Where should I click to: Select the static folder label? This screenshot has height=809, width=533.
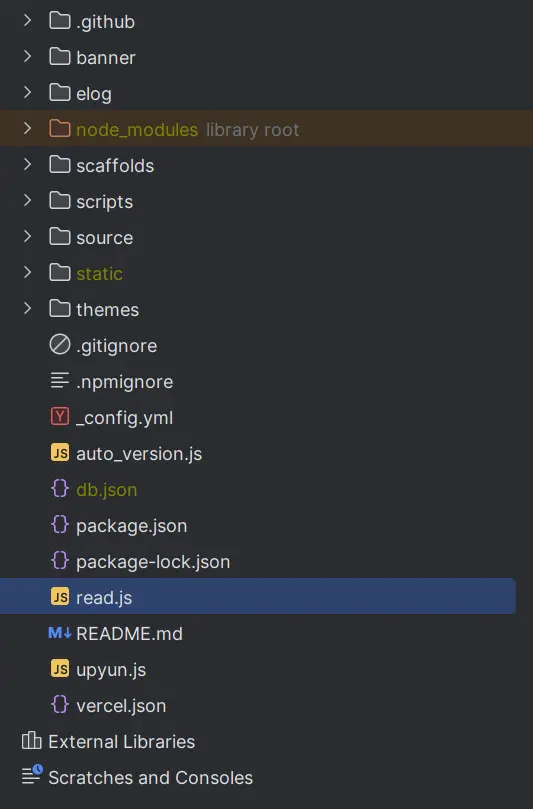tap(100, 273)
